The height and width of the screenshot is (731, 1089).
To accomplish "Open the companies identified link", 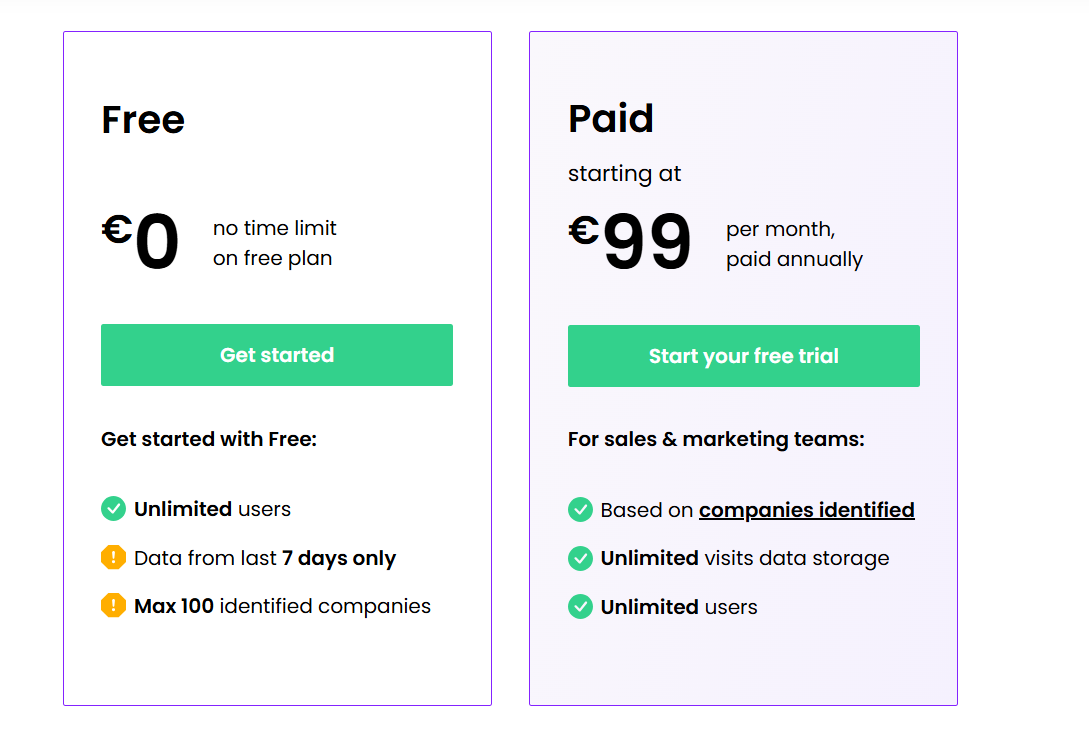I will (x=806, y=510).
